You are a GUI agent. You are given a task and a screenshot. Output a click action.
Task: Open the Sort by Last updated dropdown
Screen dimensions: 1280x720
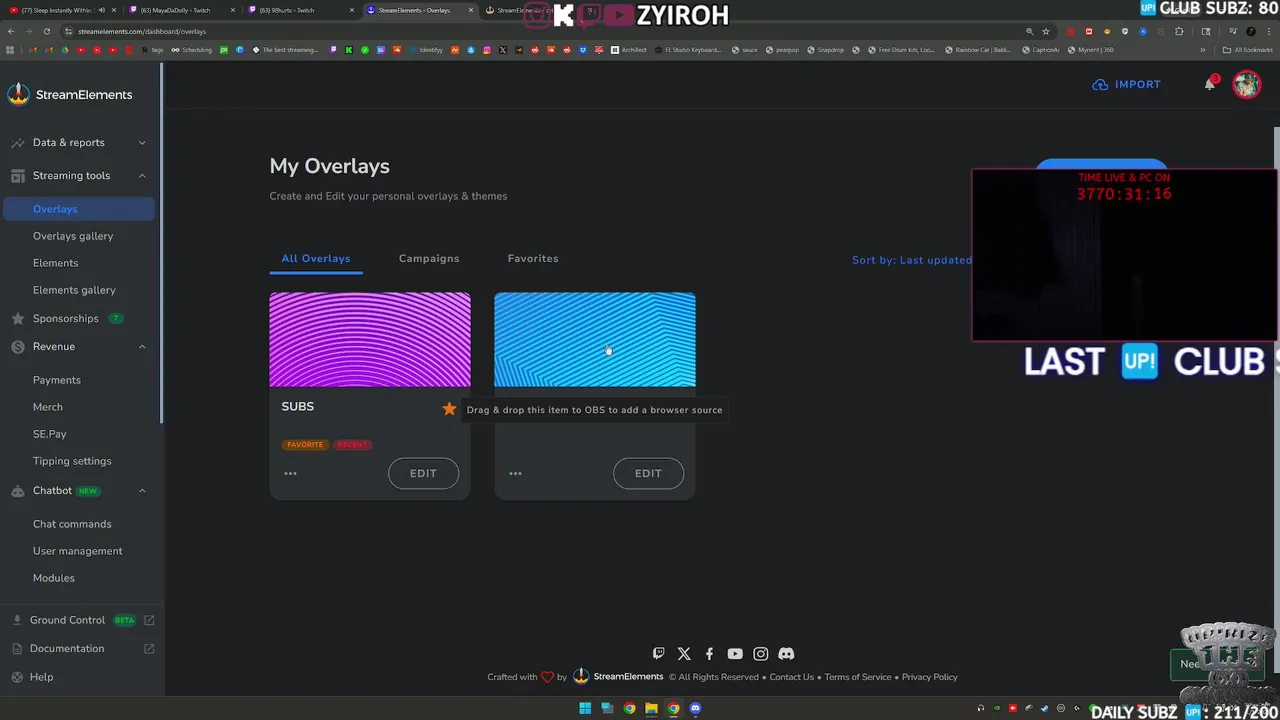pos(912,260)
